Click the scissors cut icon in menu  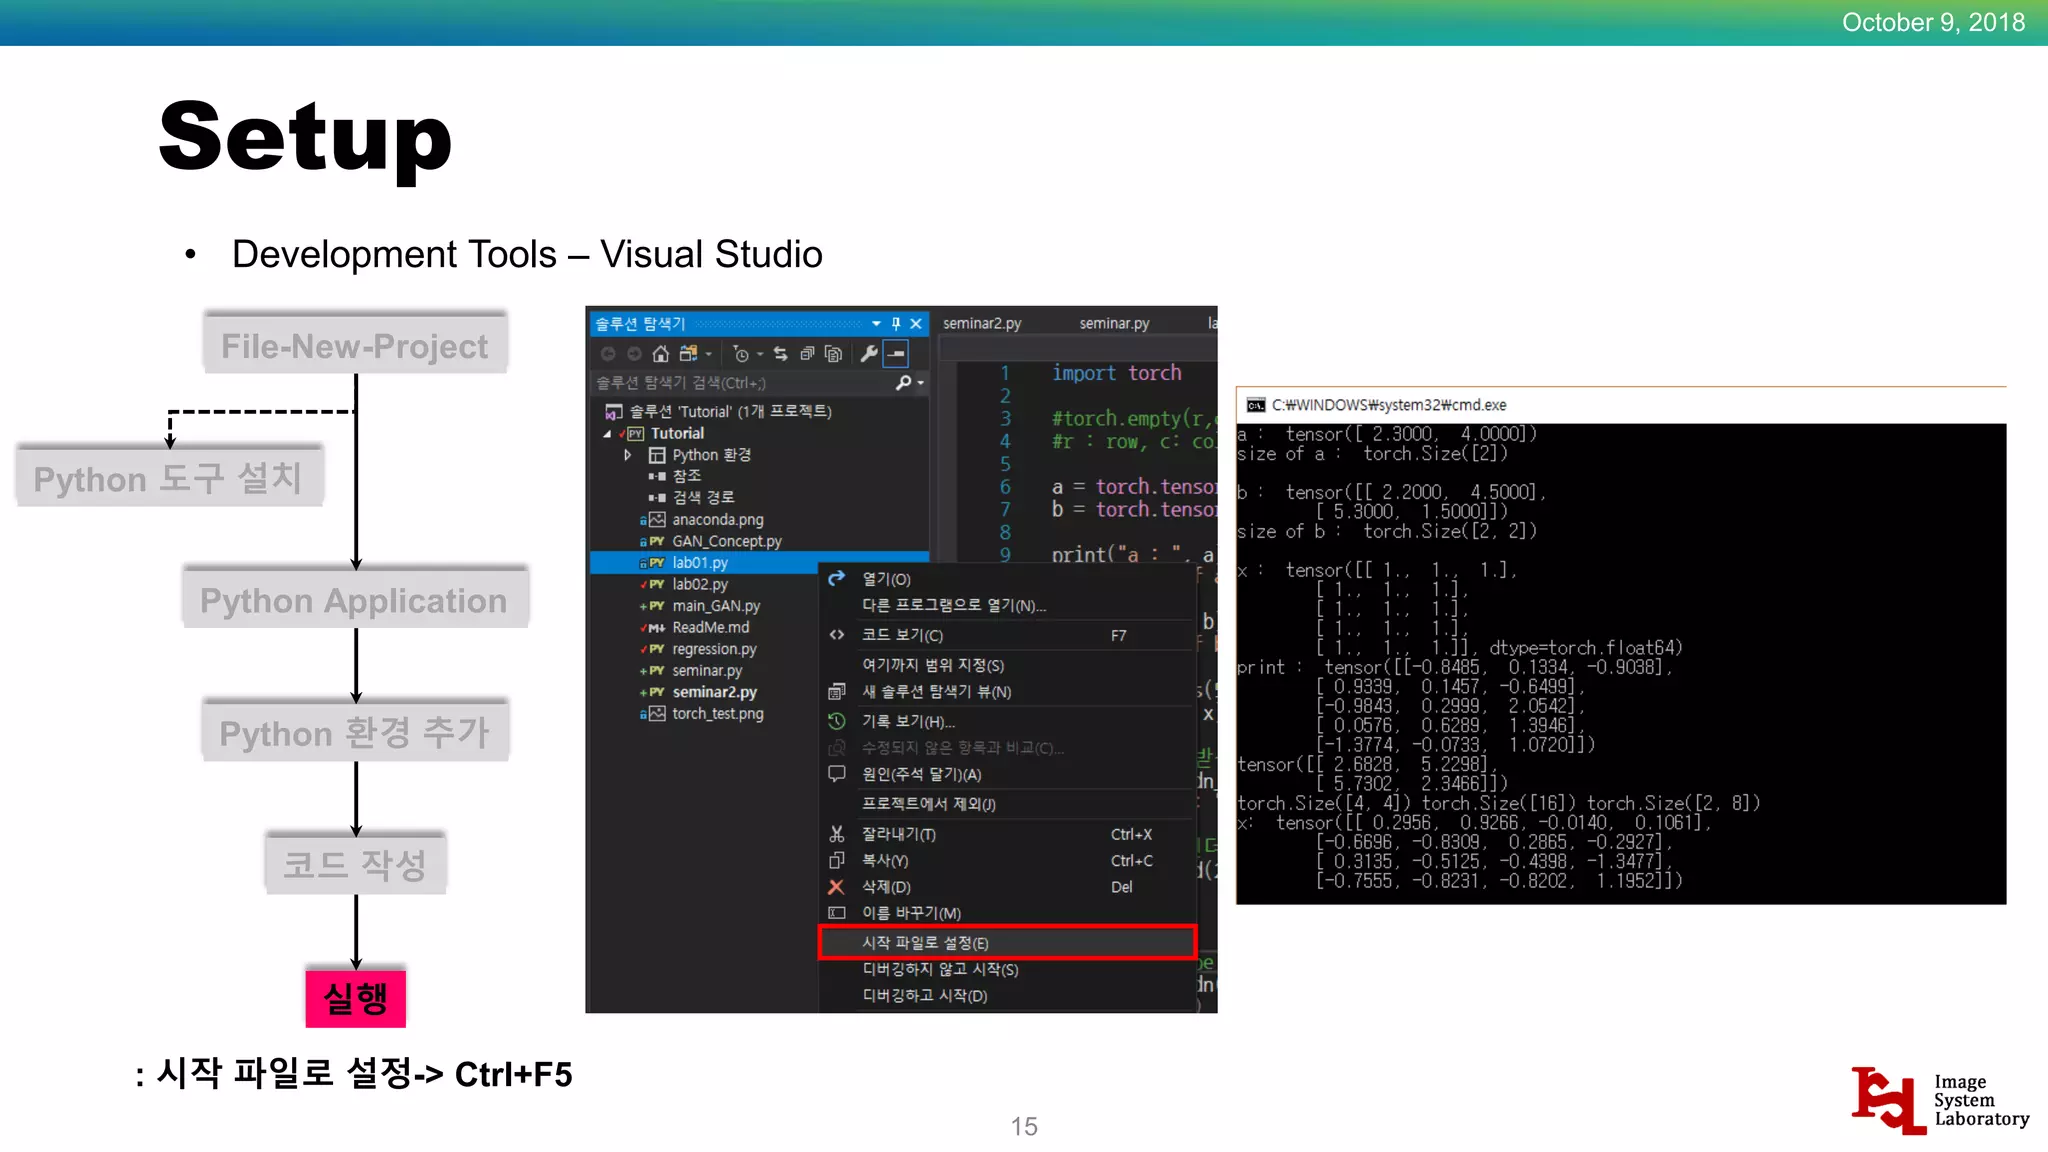coord(837,834)
